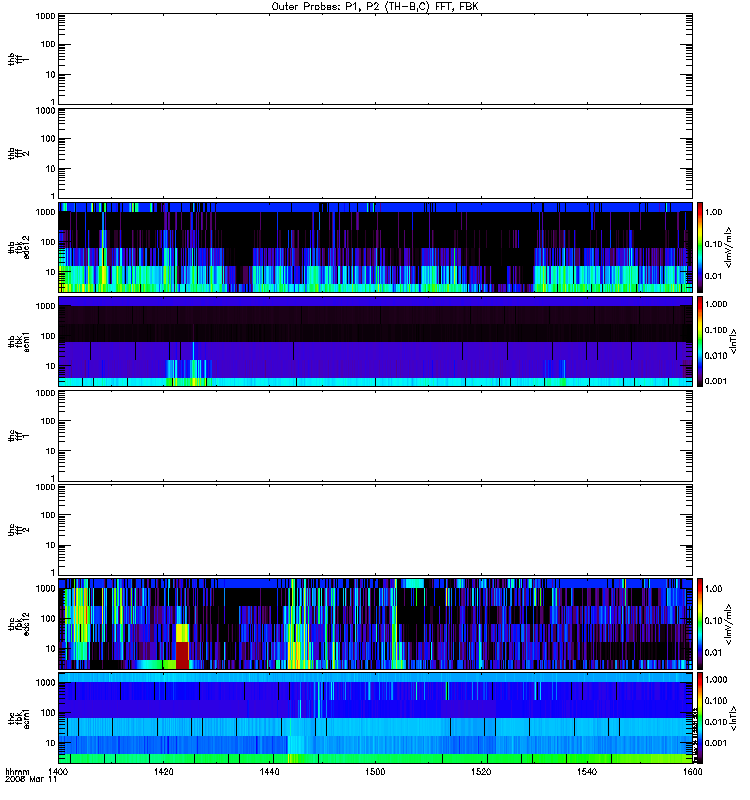
Task: Click the thb fbk edc12 color bar
Action: click(700, 247)
